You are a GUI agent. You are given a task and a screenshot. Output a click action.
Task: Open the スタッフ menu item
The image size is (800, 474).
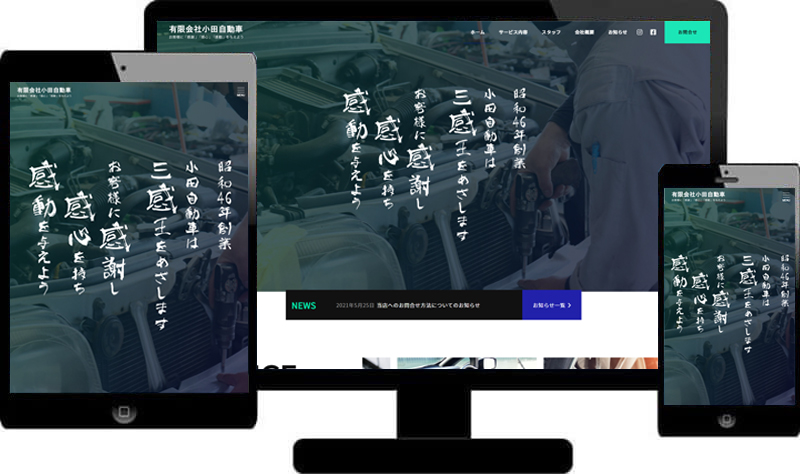[x=551, y=32]
